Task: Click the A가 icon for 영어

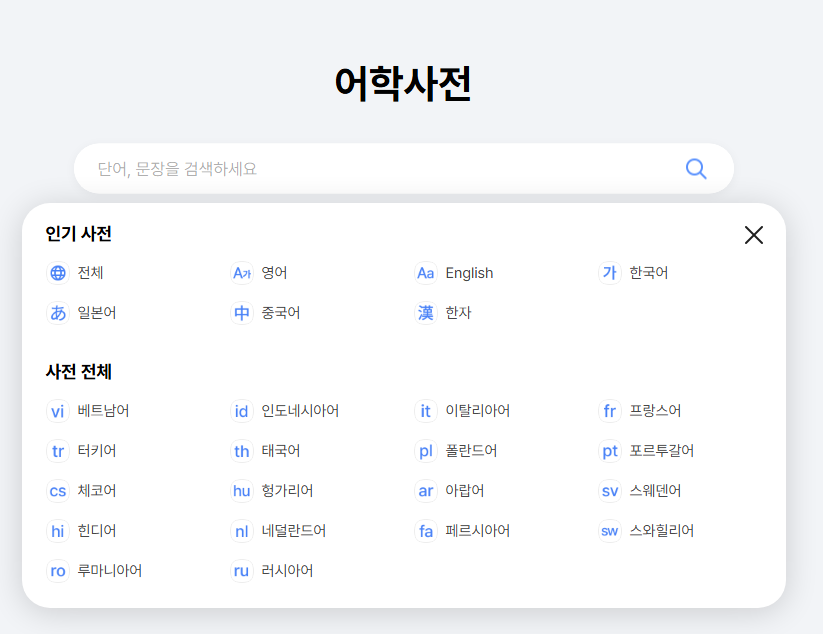Action: tap(242, 273)
